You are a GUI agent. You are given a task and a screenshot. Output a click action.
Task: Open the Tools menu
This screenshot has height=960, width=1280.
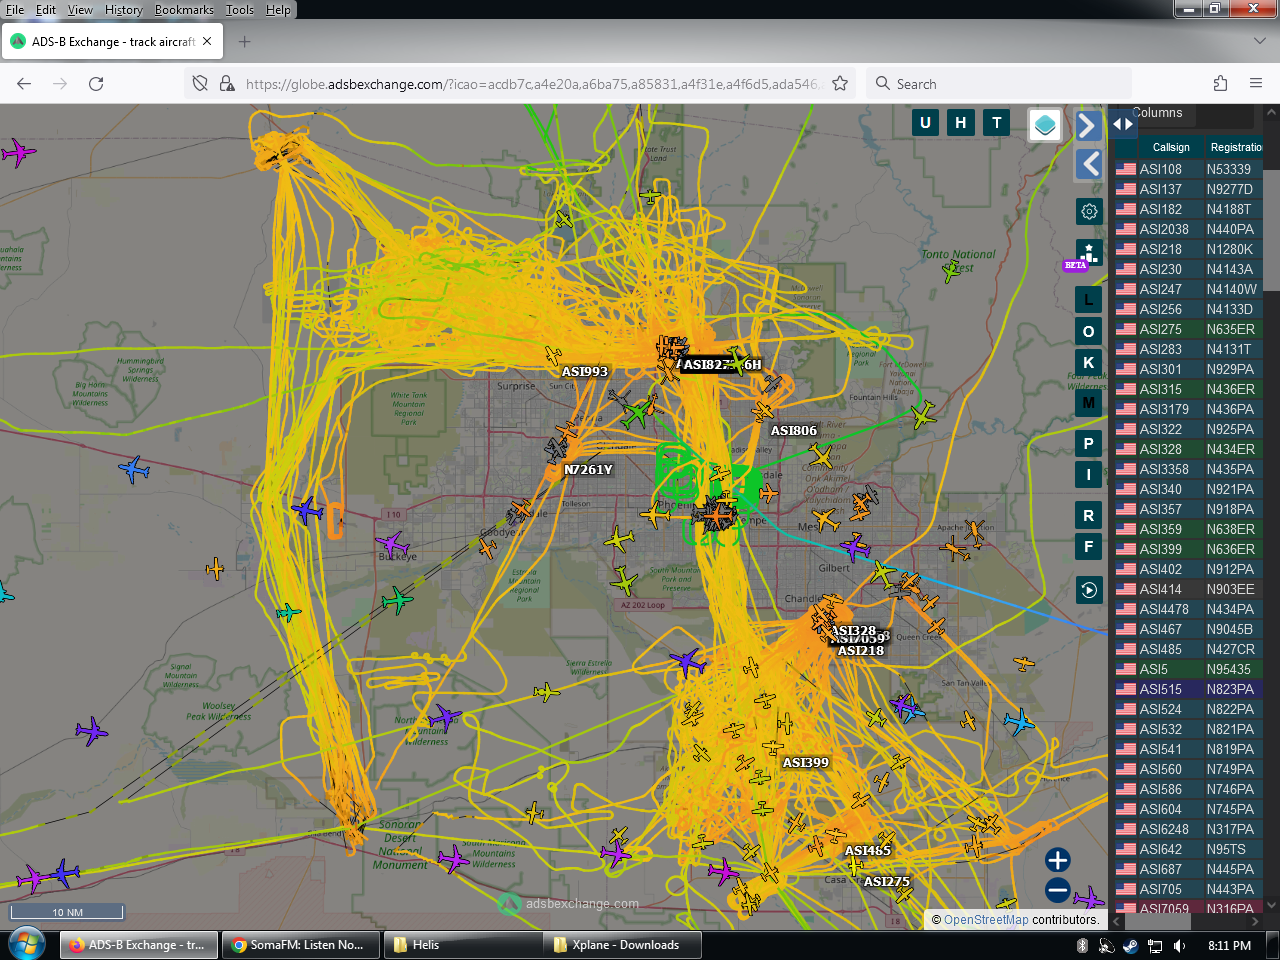pyautogui.click(x=240, y=10)
